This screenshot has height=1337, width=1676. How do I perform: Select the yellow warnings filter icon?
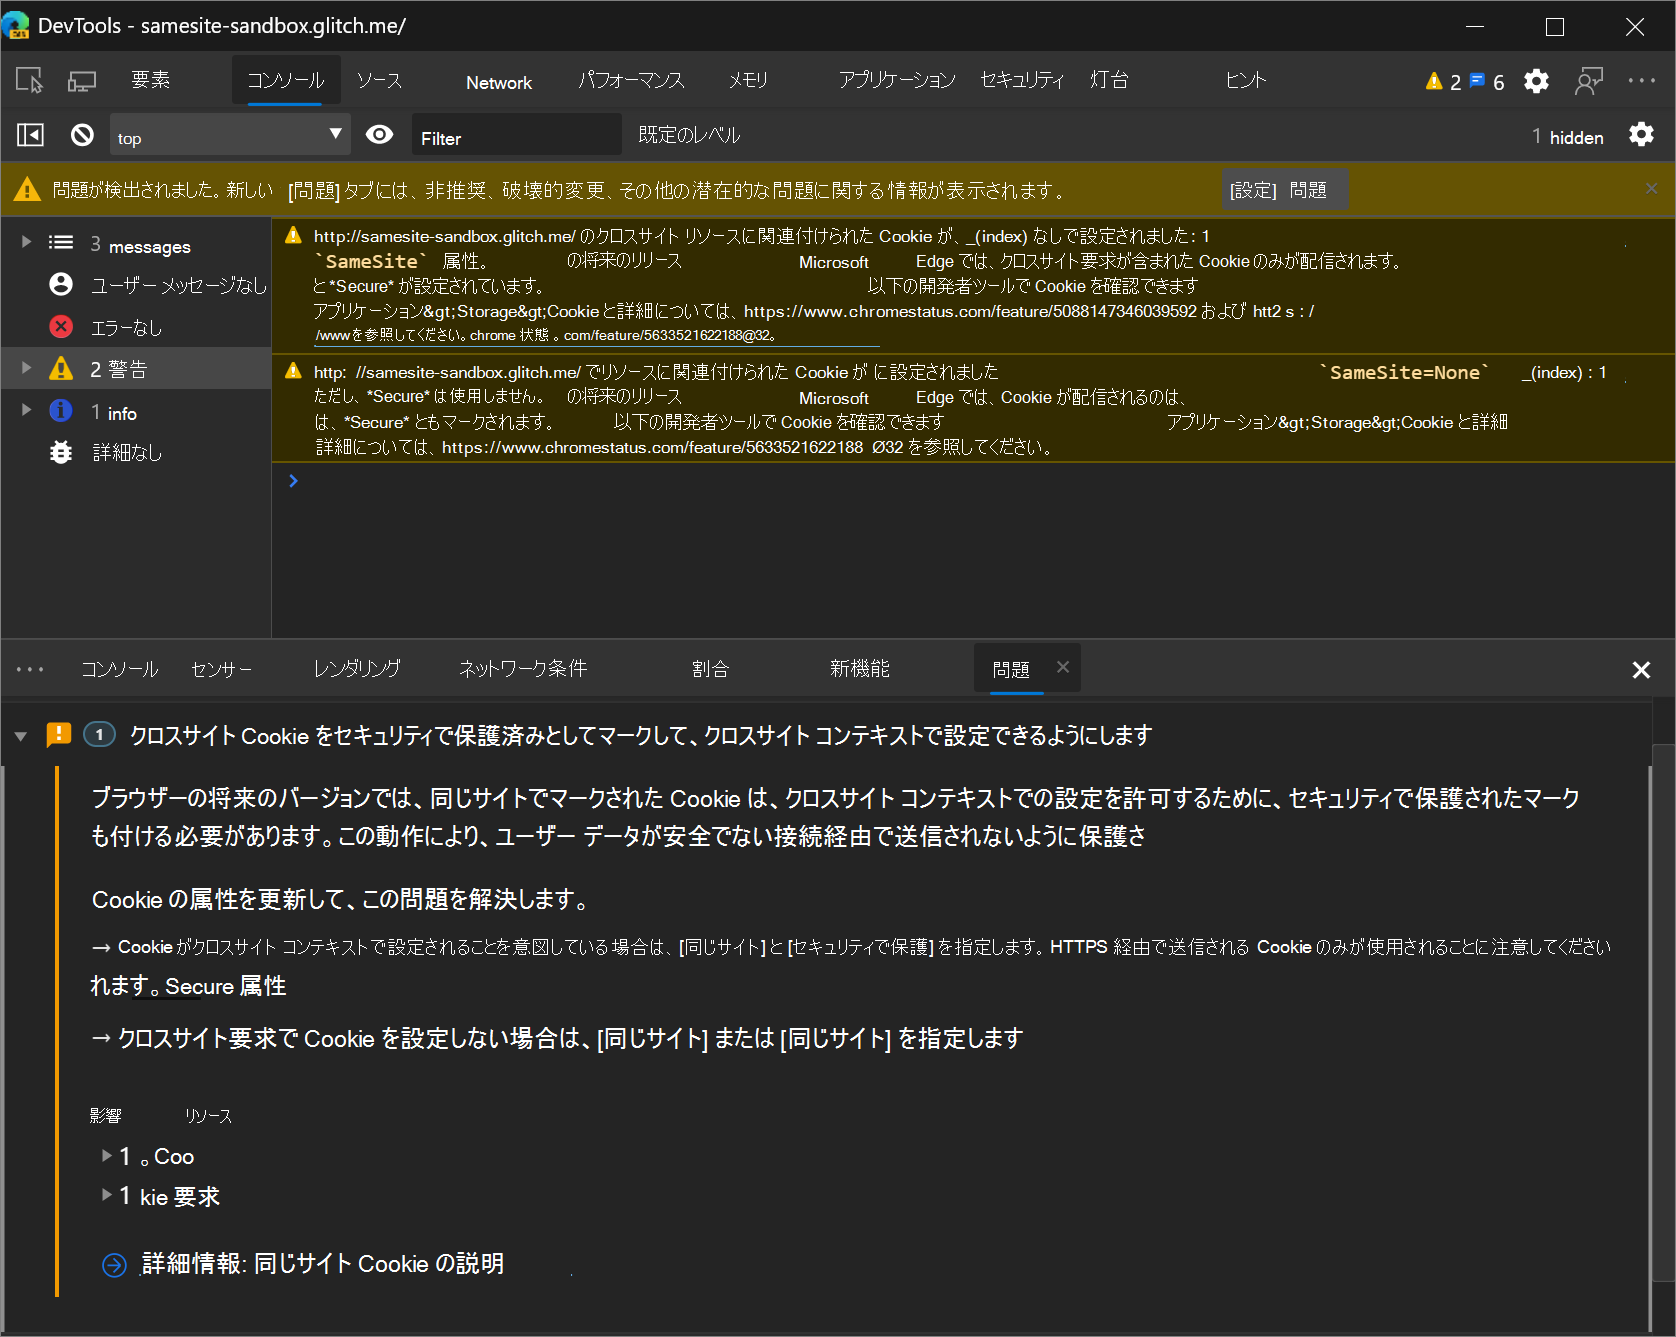(x=61, y=368)
